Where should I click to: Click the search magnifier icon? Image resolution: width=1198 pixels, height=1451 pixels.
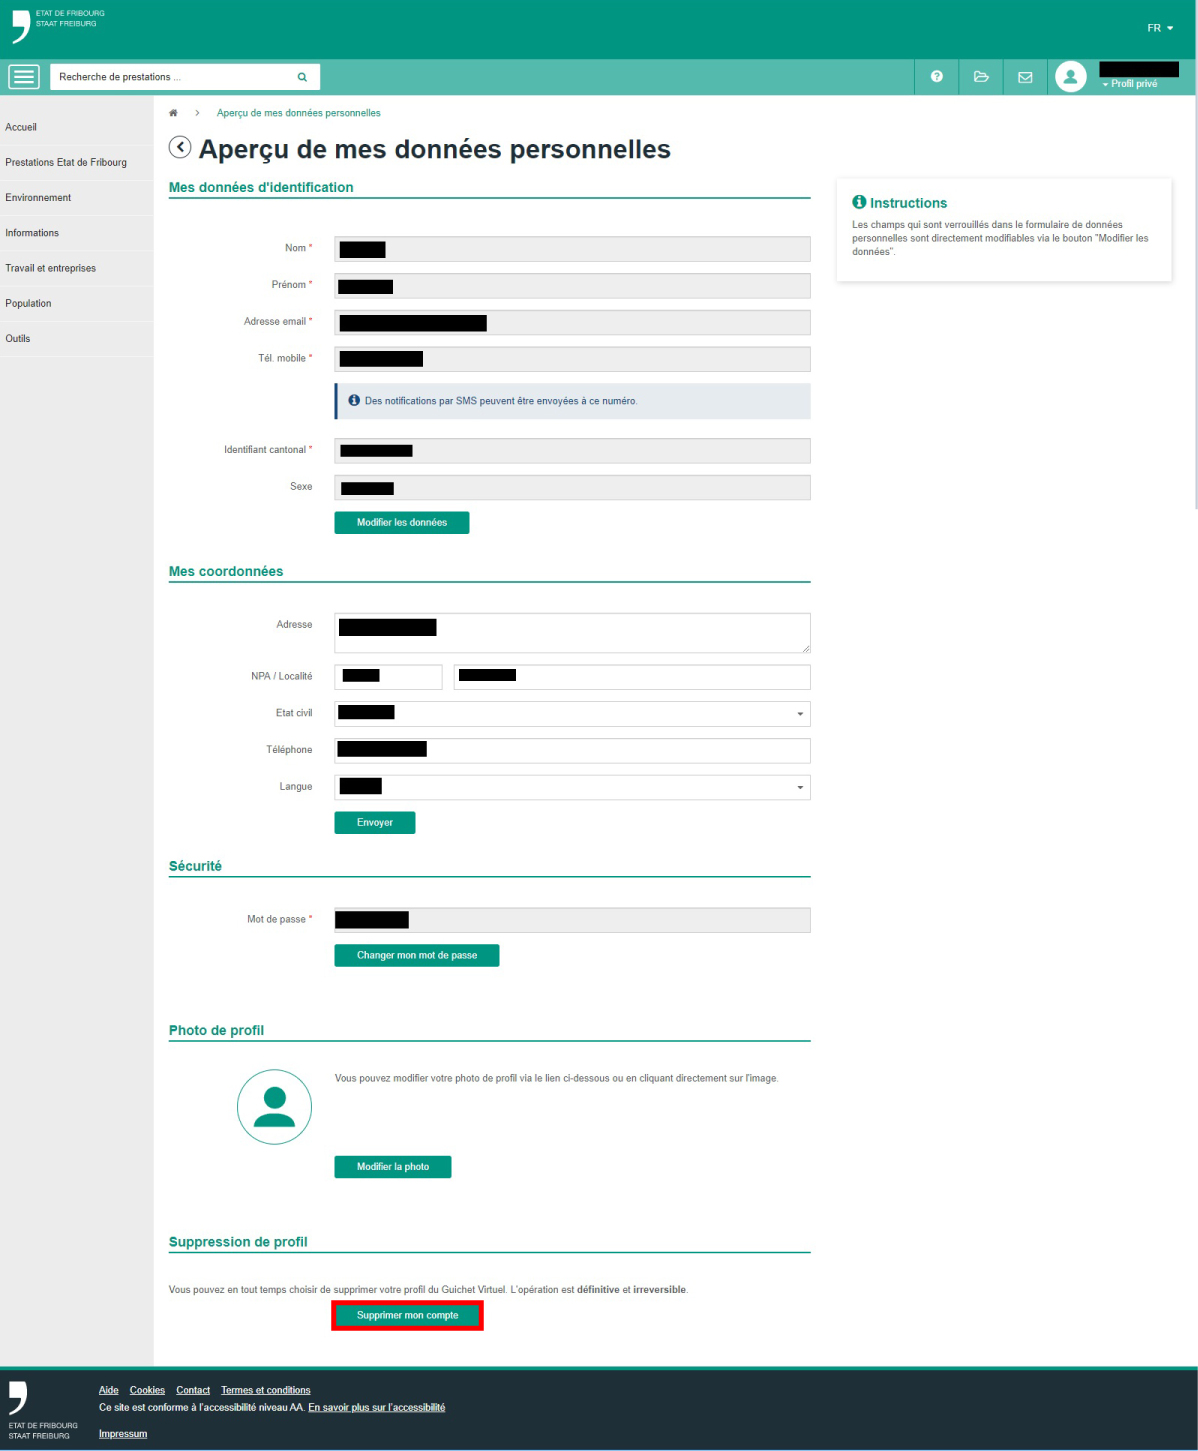[302, 77]
